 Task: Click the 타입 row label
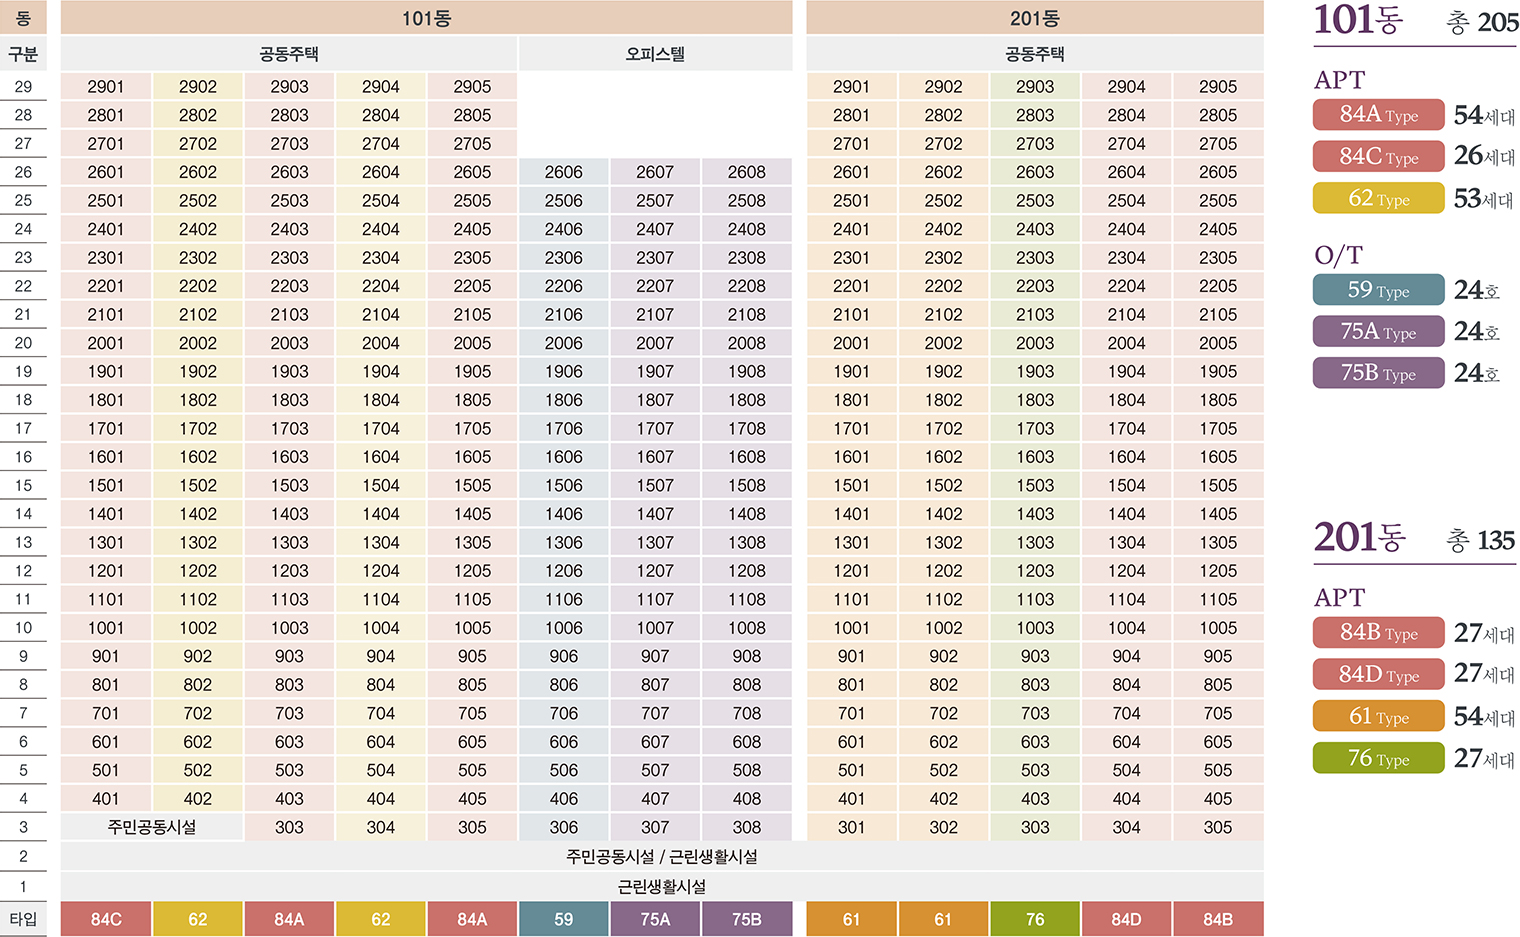pyautogui.click(x=23, y=919)
